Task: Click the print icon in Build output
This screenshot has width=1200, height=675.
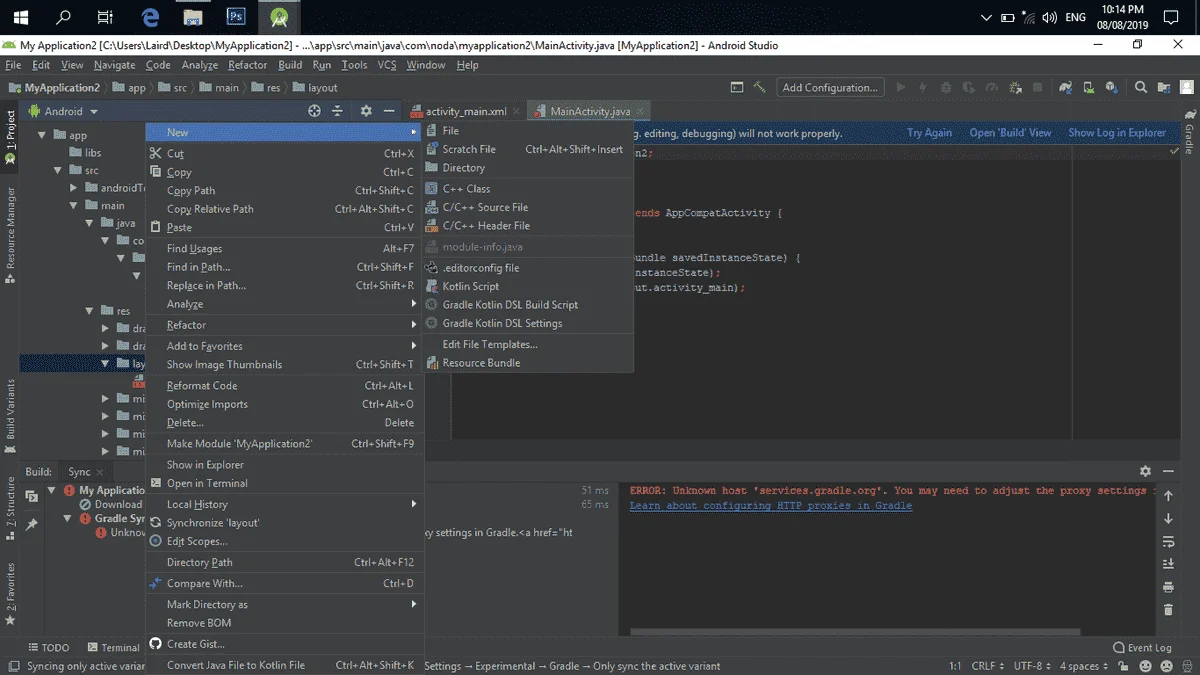Action: click(x=1168, y=587)
